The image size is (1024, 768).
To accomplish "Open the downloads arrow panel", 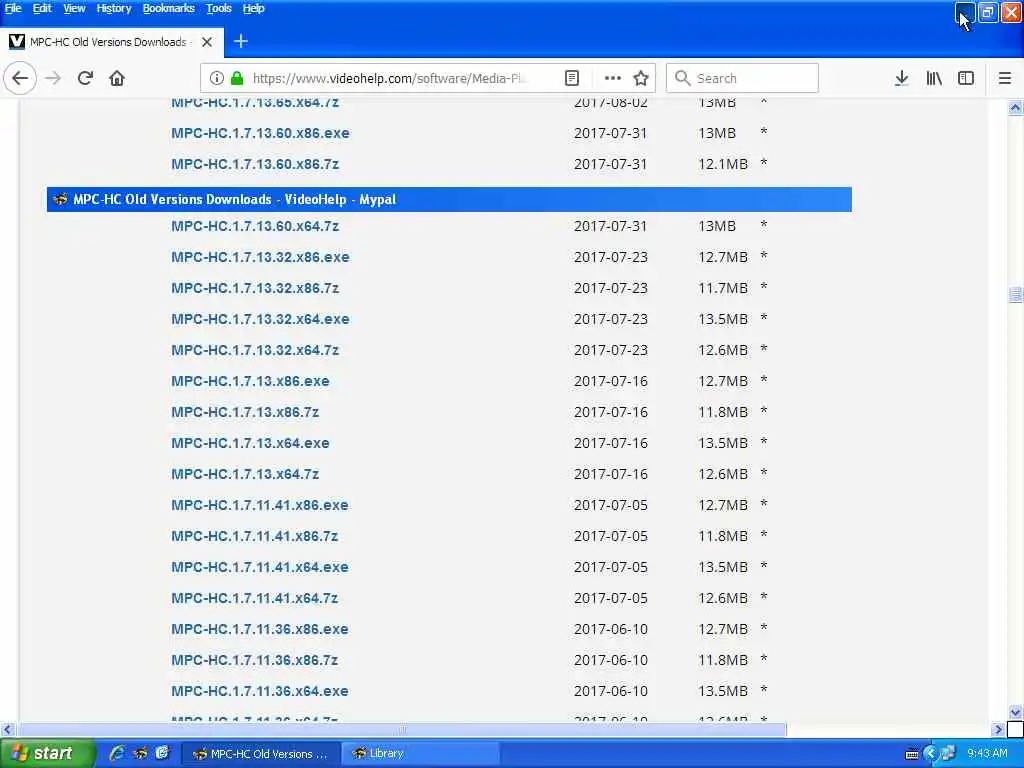I will click(x=901, y=78).
